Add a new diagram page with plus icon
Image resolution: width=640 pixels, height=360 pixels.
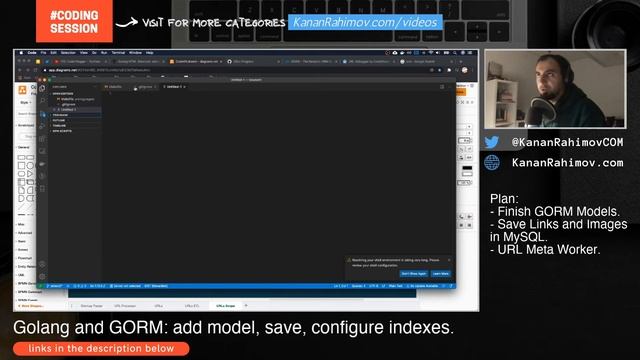click(246, 305)
